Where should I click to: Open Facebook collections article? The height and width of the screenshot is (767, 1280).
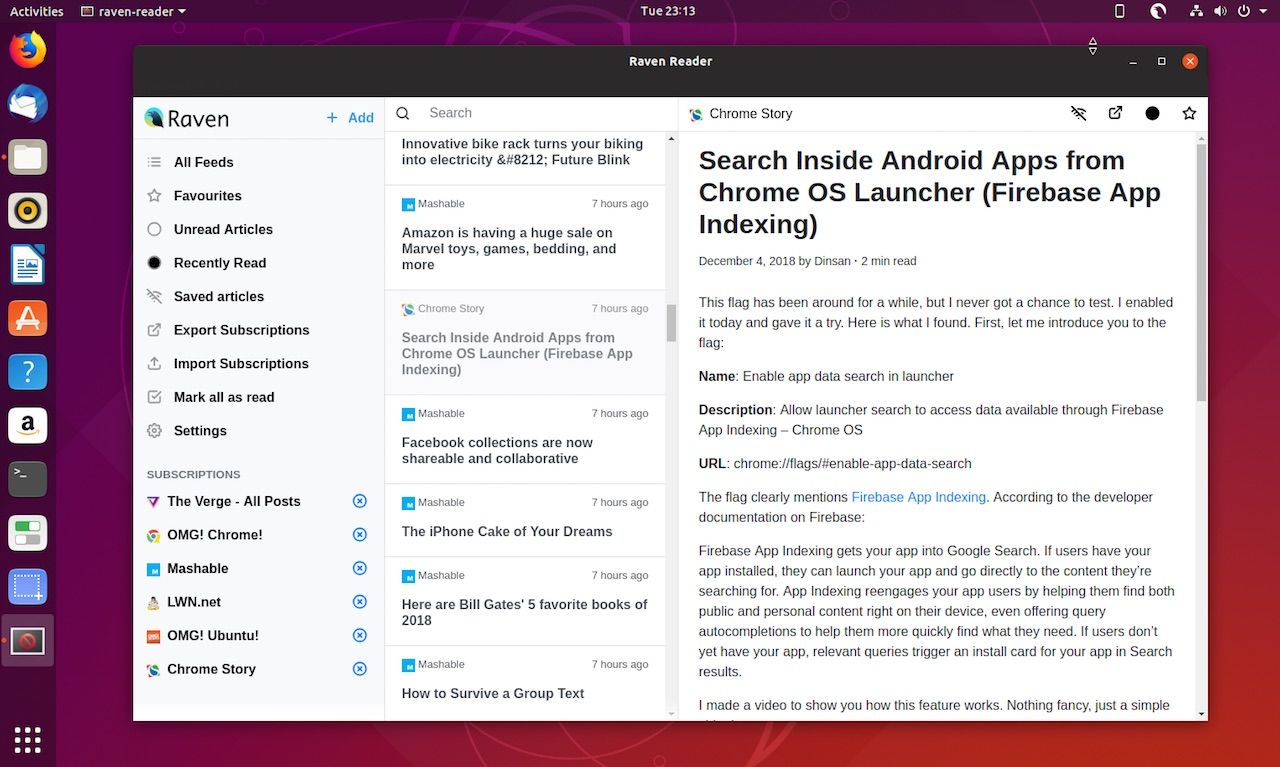tap(525, 440)
